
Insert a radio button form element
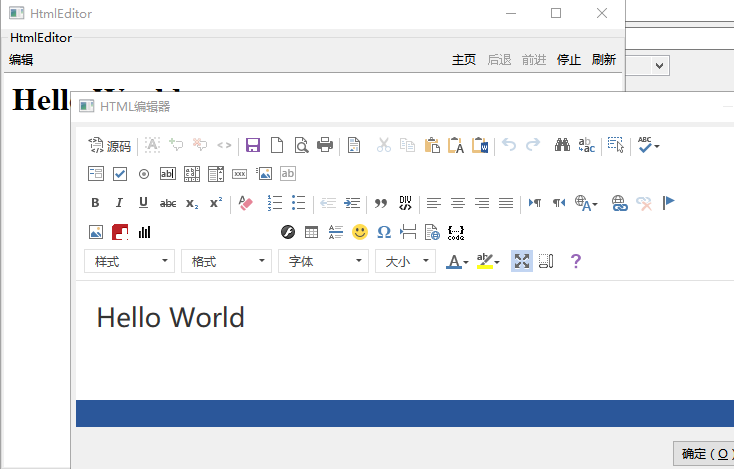click(144, 174)
